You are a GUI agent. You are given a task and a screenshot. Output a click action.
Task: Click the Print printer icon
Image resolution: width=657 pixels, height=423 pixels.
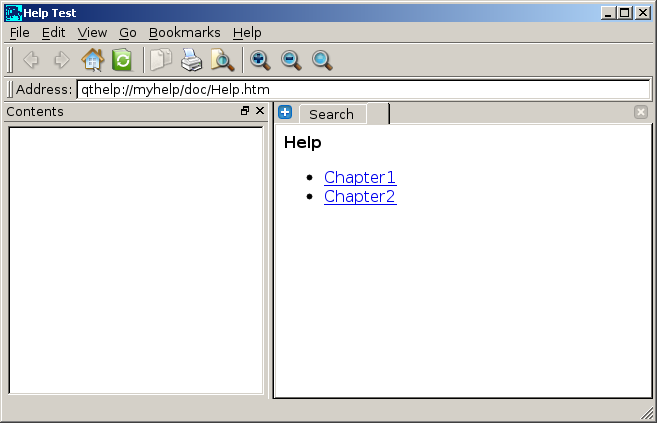click(192, 60)
